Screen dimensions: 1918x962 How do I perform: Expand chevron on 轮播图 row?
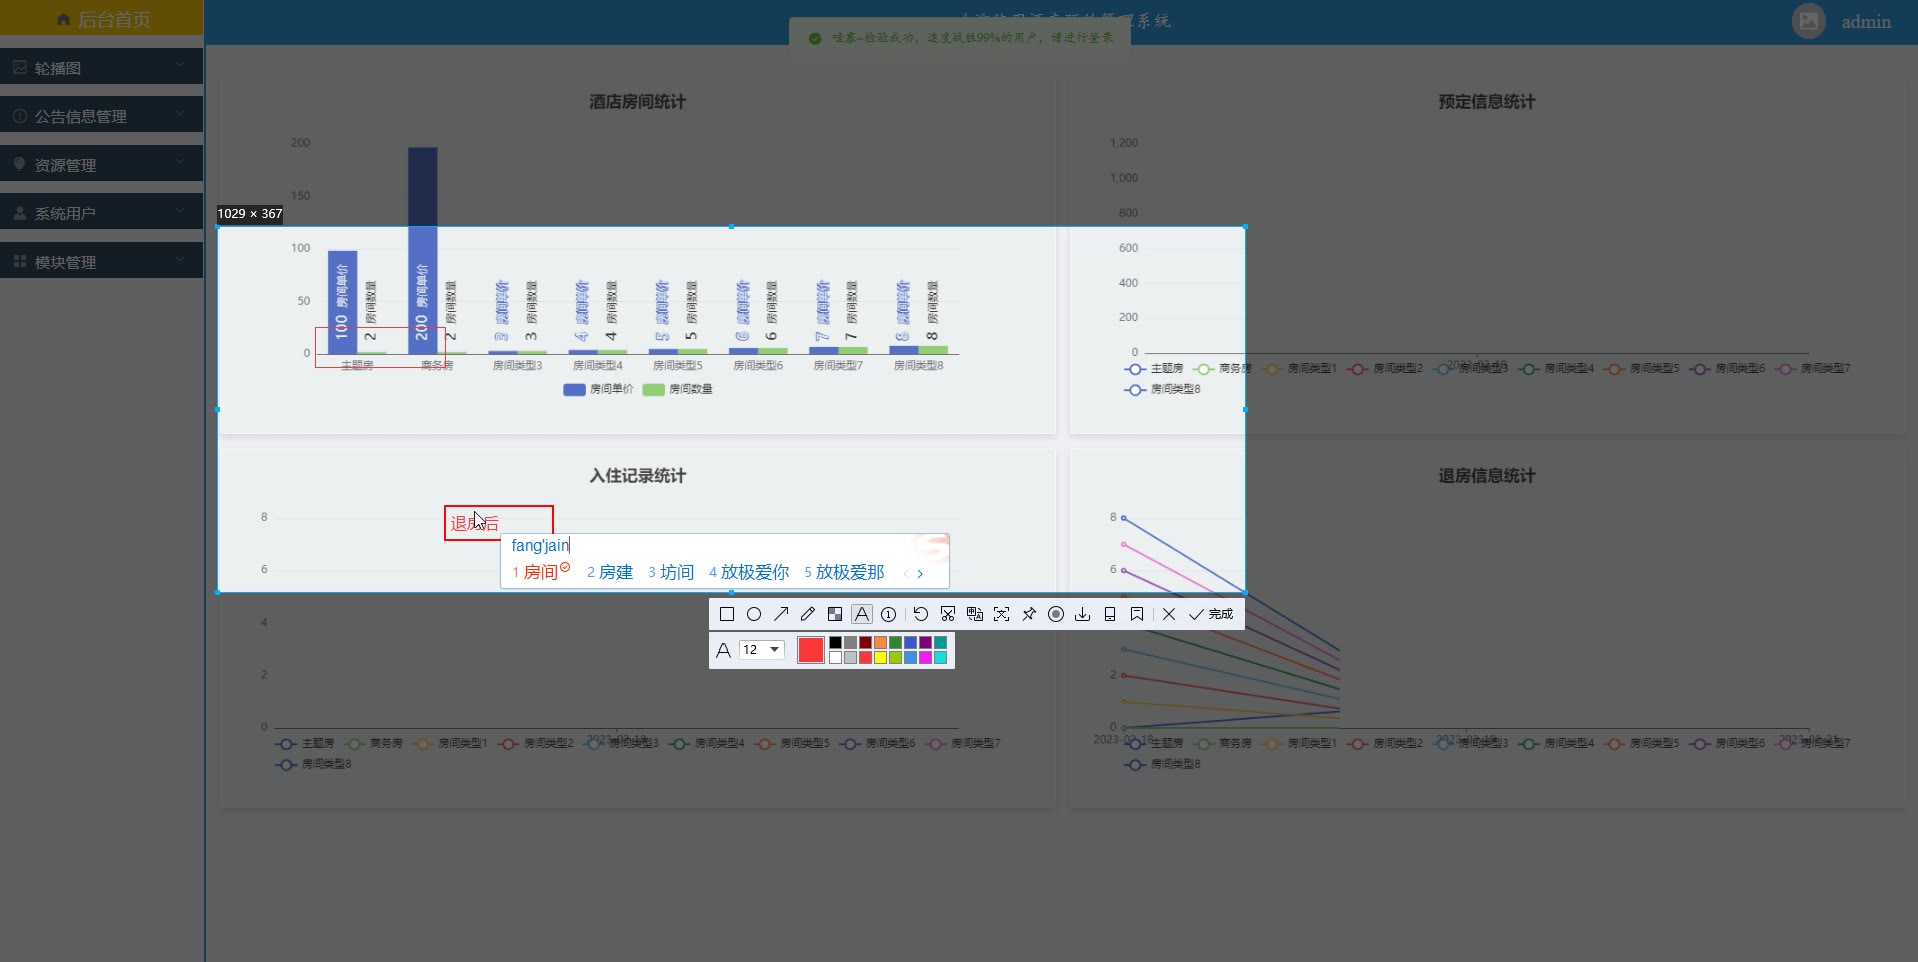tap(180, 66)
